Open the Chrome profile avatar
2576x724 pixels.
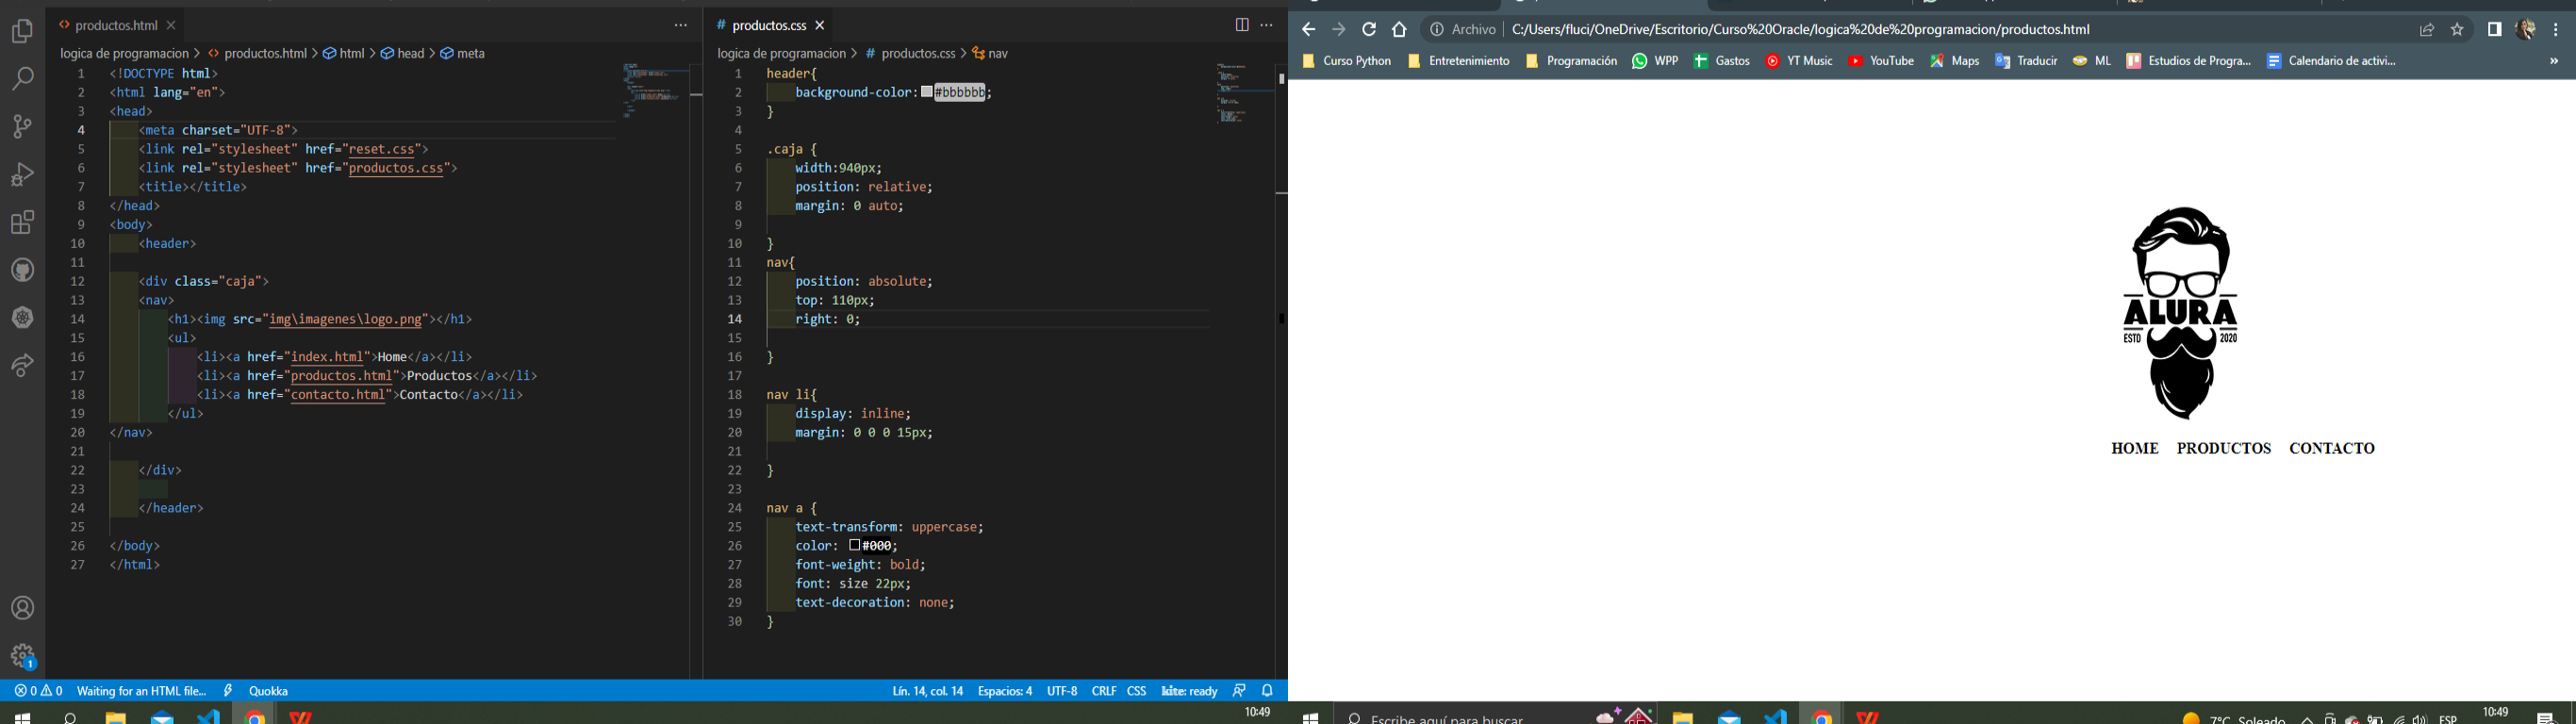pyautogui.click(x=2525, y=30)
